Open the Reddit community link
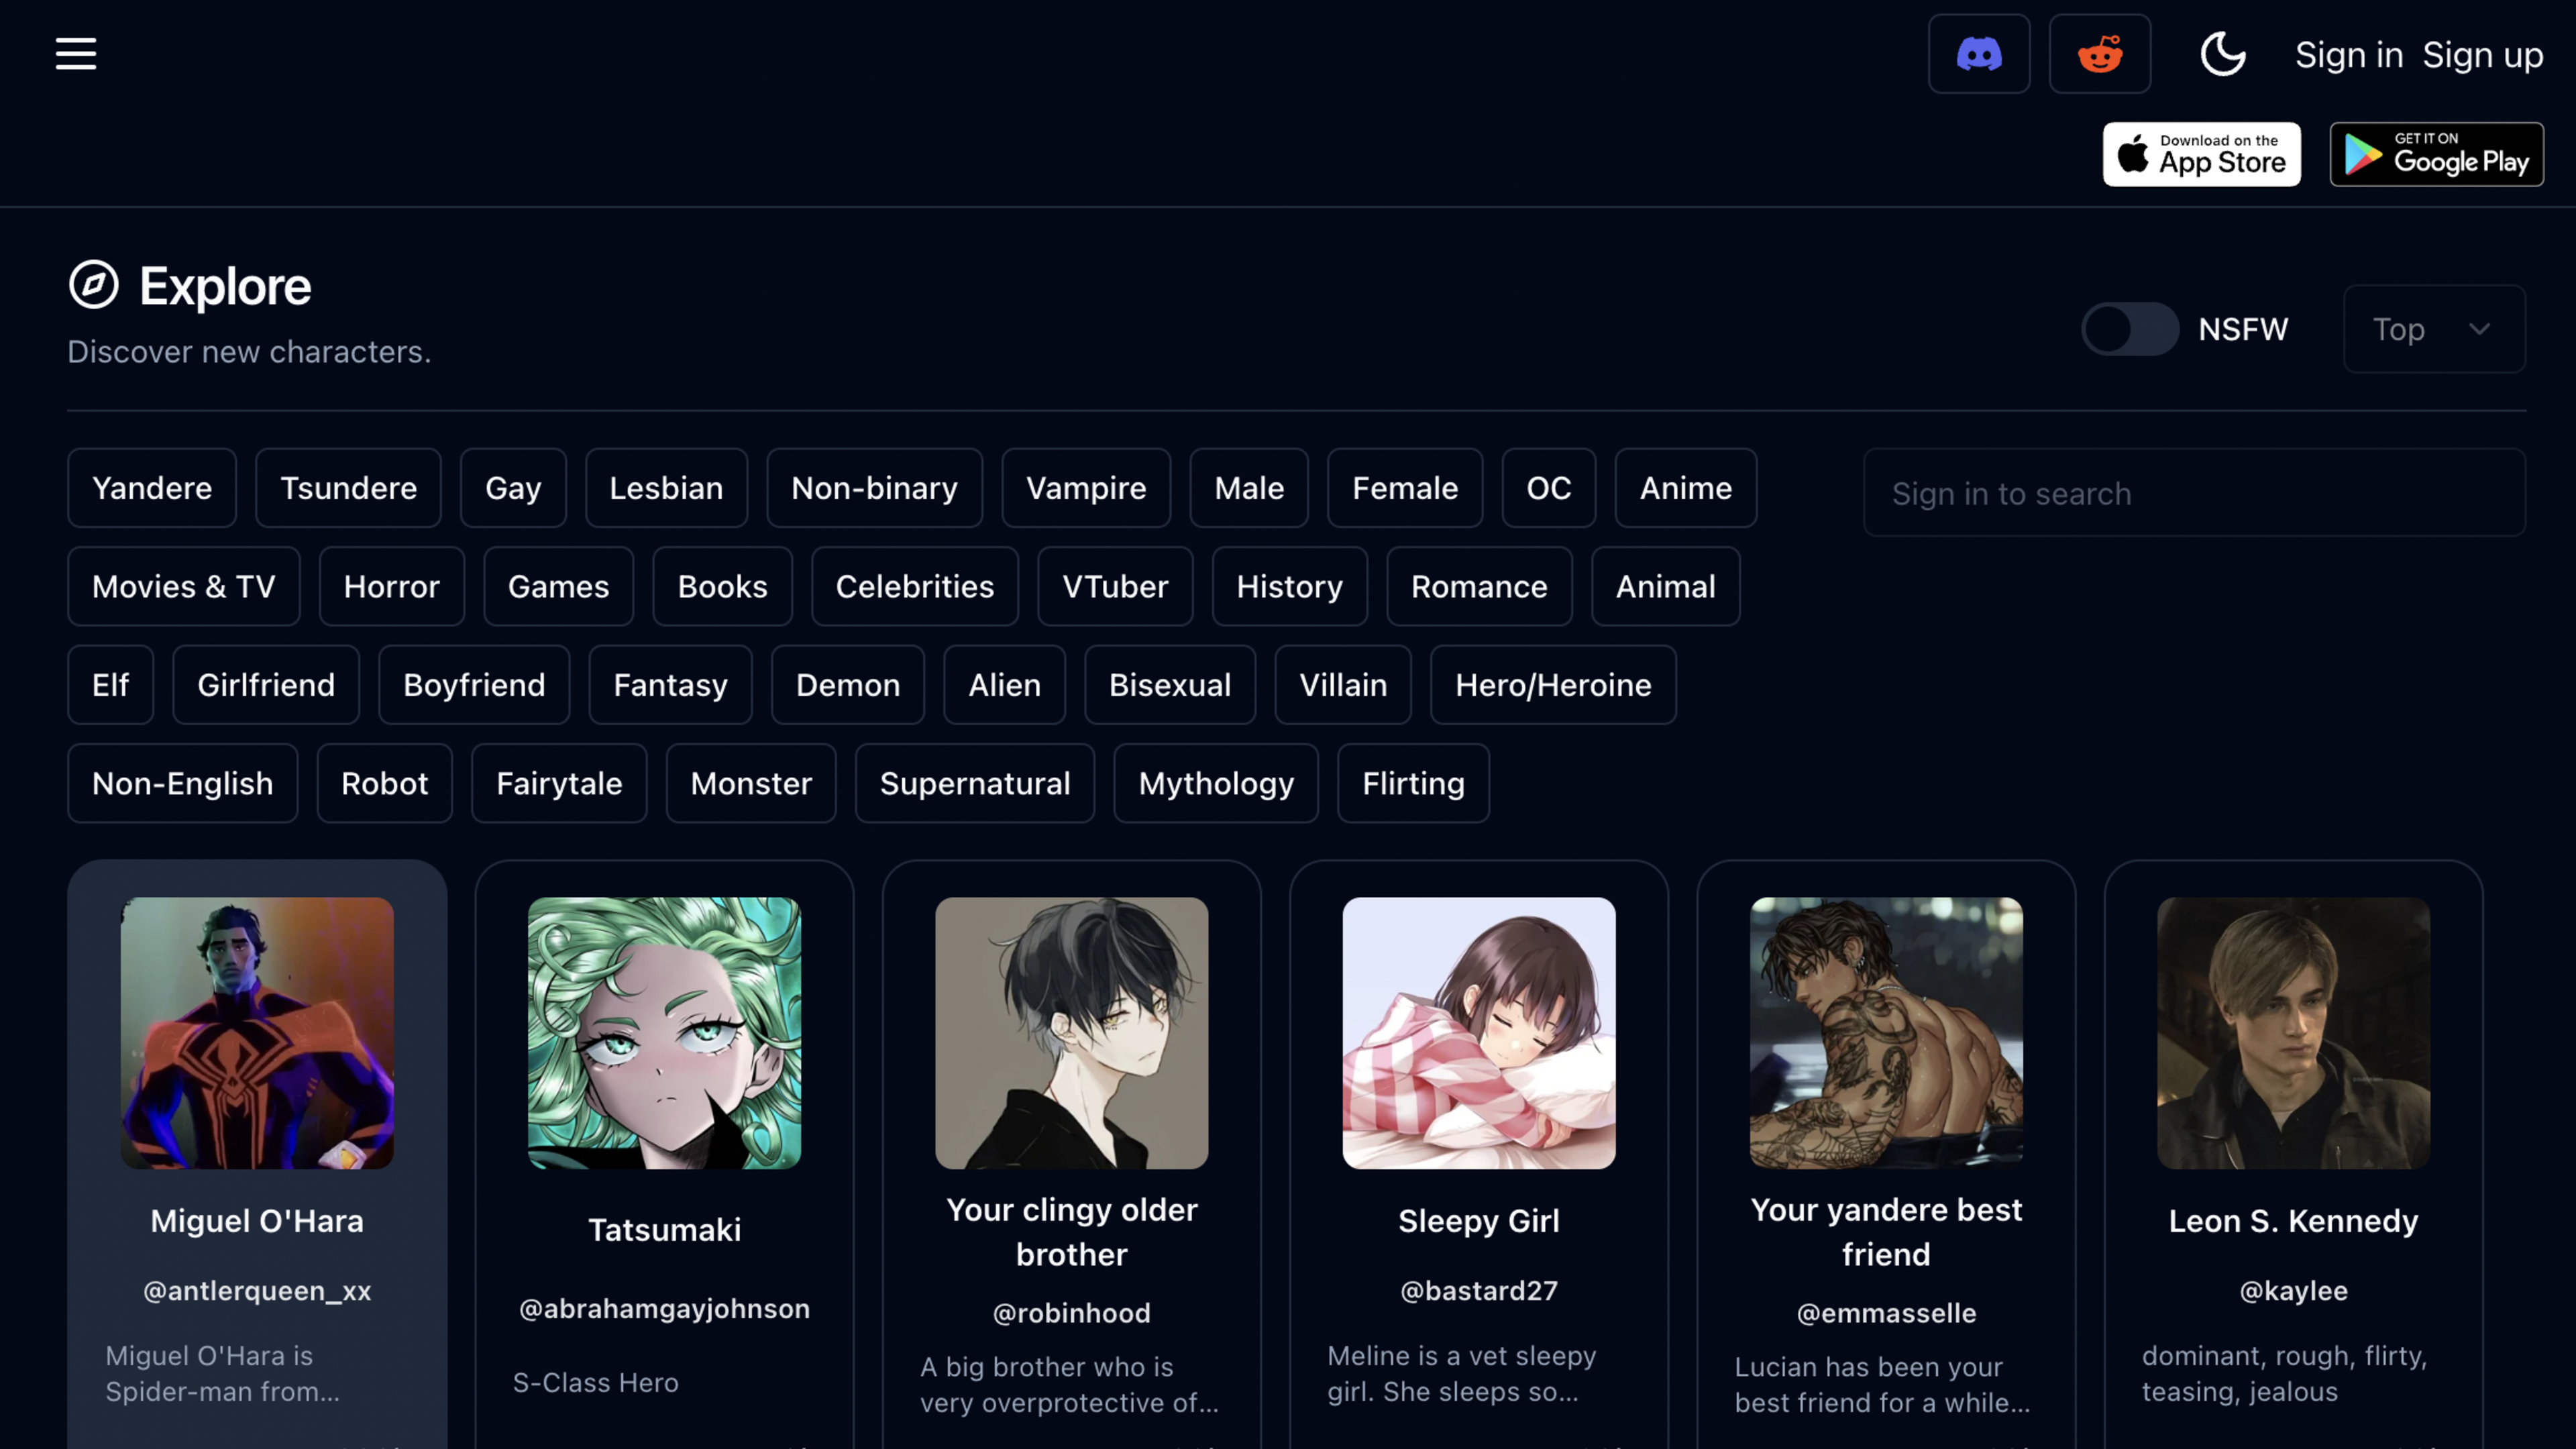Screen dimensions: 2576x1449 (2100, 54)
